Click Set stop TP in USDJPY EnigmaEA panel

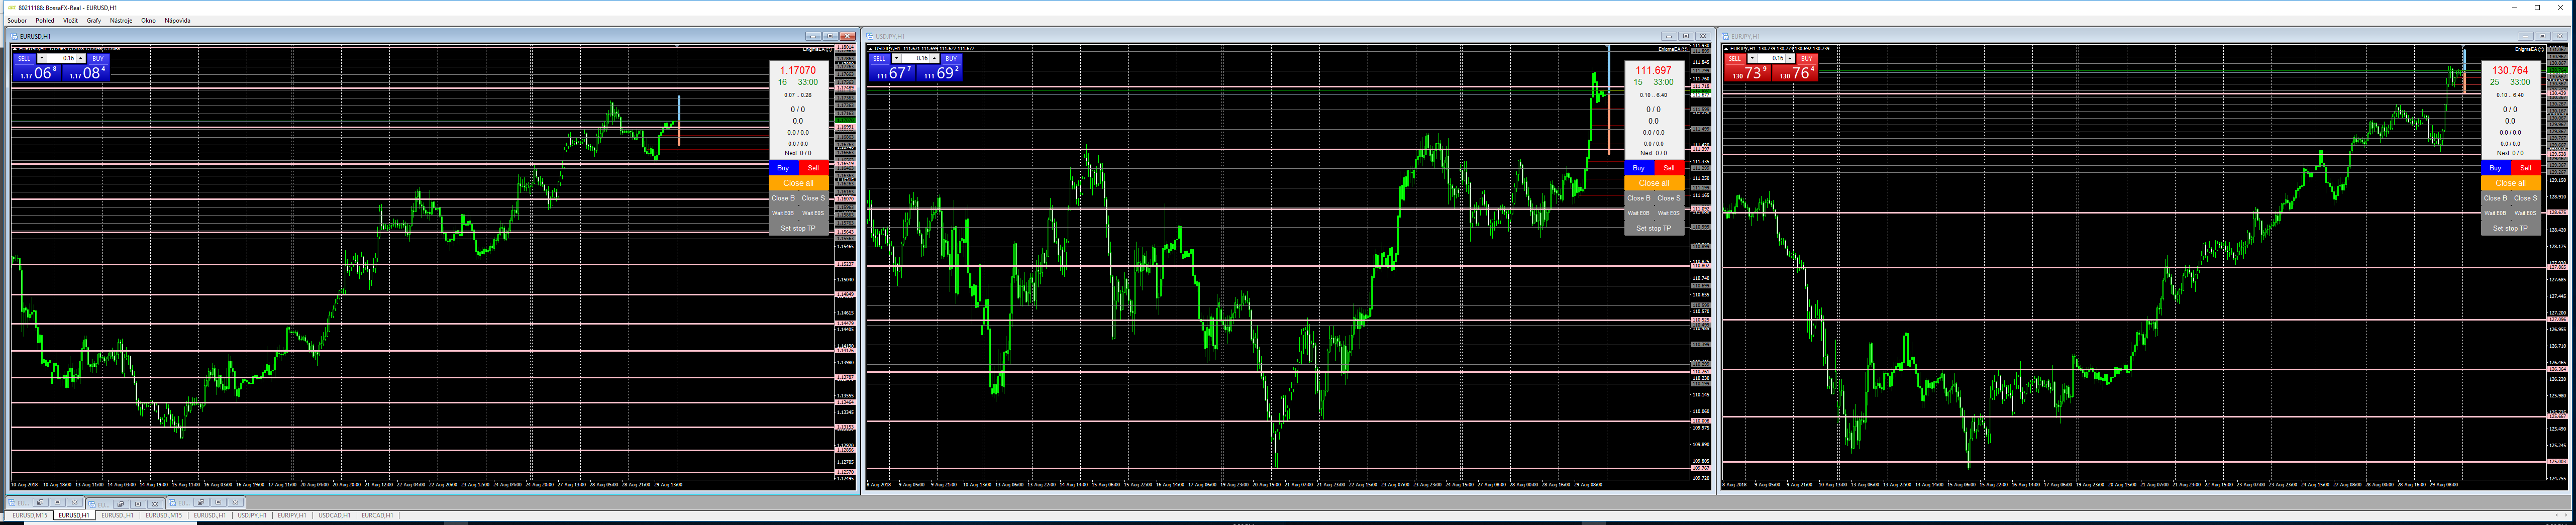point(1654,228)
